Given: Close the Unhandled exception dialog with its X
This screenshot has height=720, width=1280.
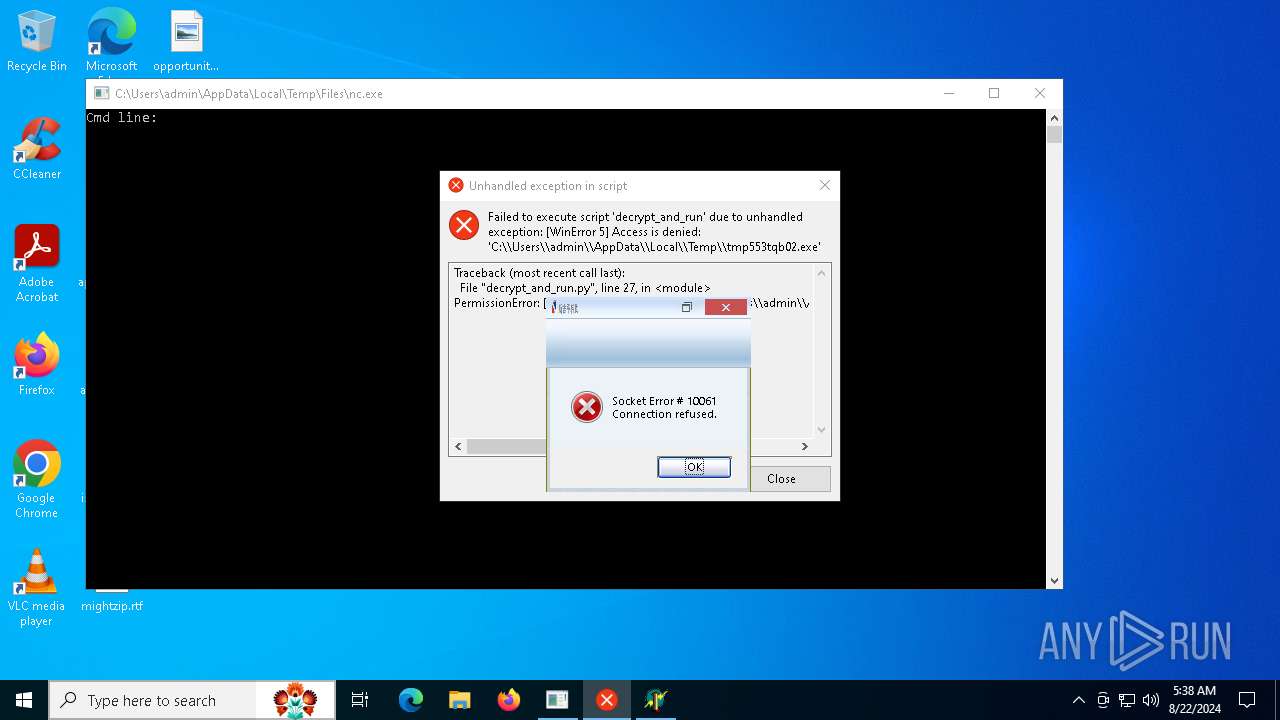Looking at the screenshot, I should tap(824, 185).
